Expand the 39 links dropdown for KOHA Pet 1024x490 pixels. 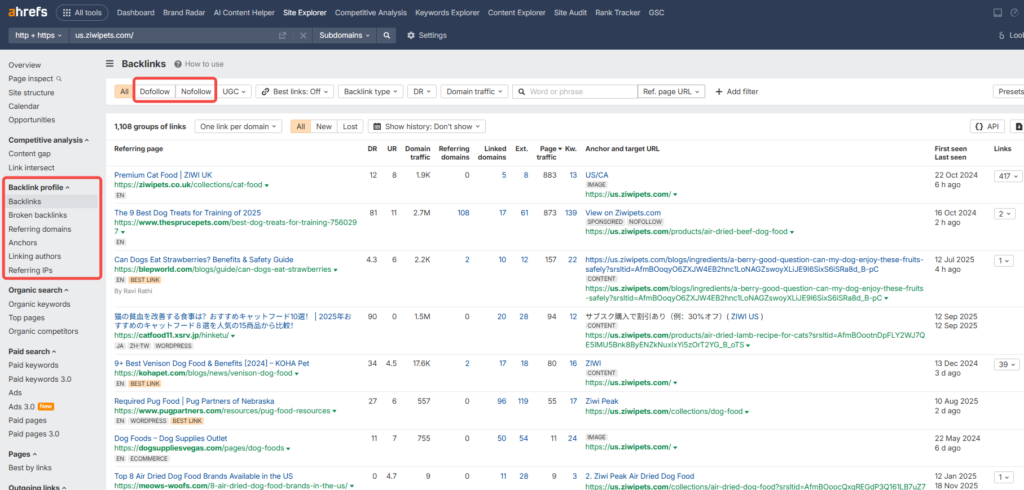(1006, 365)
